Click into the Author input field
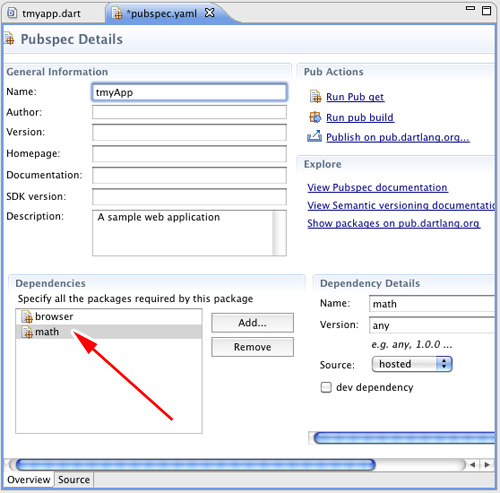Image resolution: width=500 pixels, height=493 pixels. tap(189, 112)
